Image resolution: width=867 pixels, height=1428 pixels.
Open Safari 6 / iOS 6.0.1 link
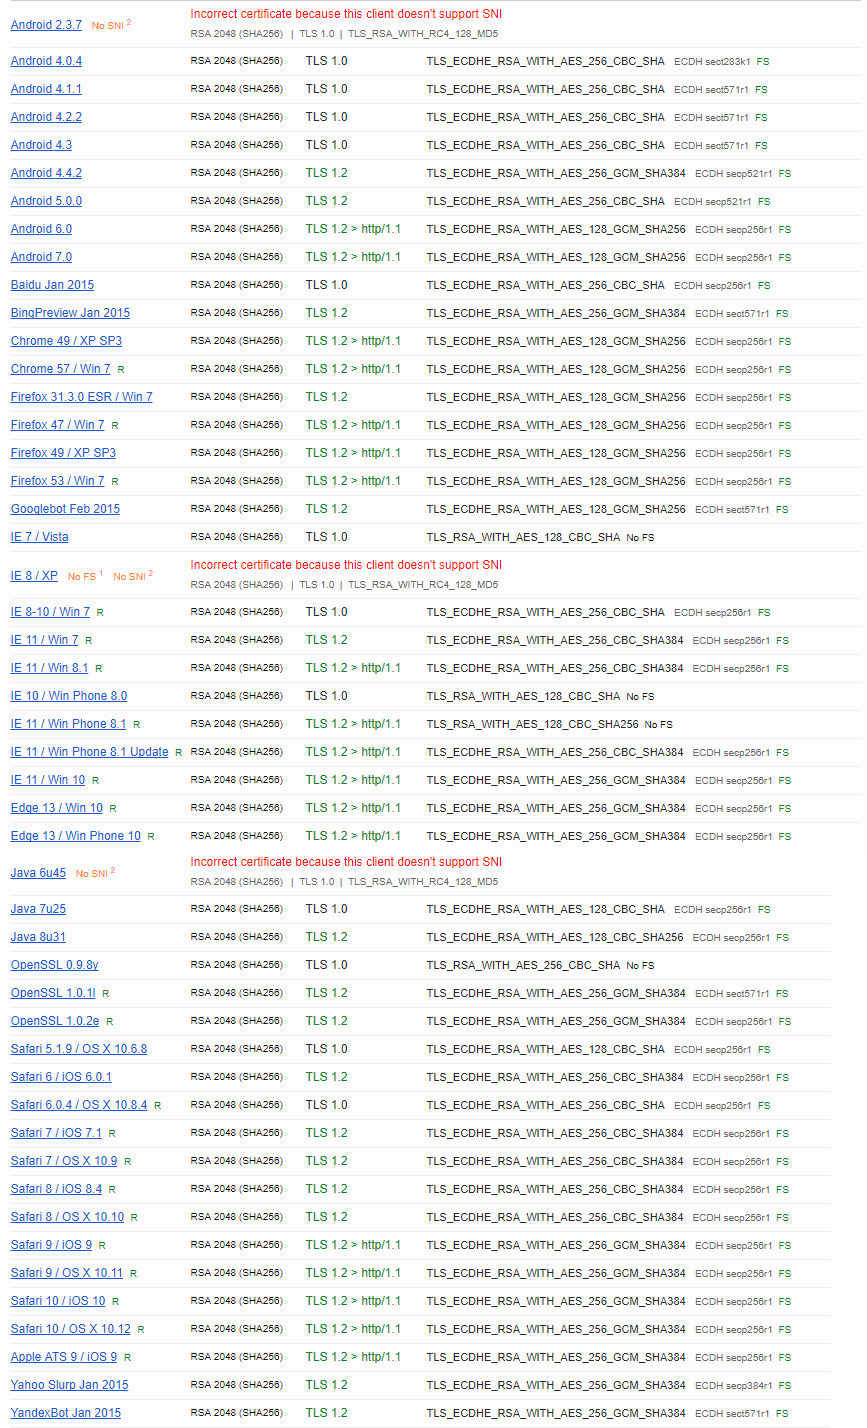61,1077
